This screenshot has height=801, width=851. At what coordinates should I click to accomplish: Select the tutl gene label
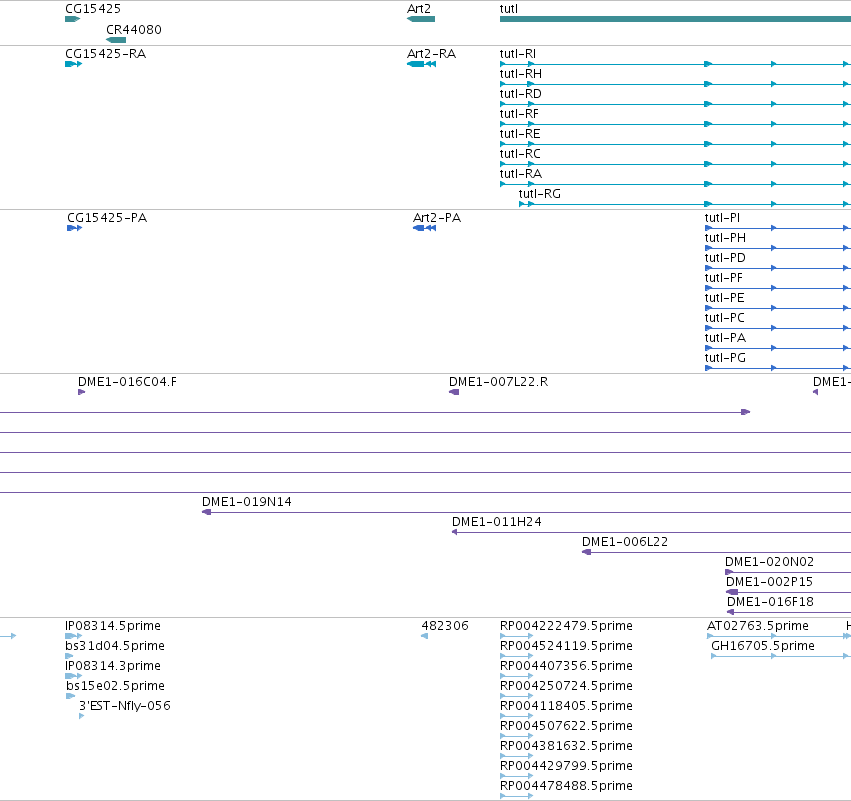tap(509, 9)
